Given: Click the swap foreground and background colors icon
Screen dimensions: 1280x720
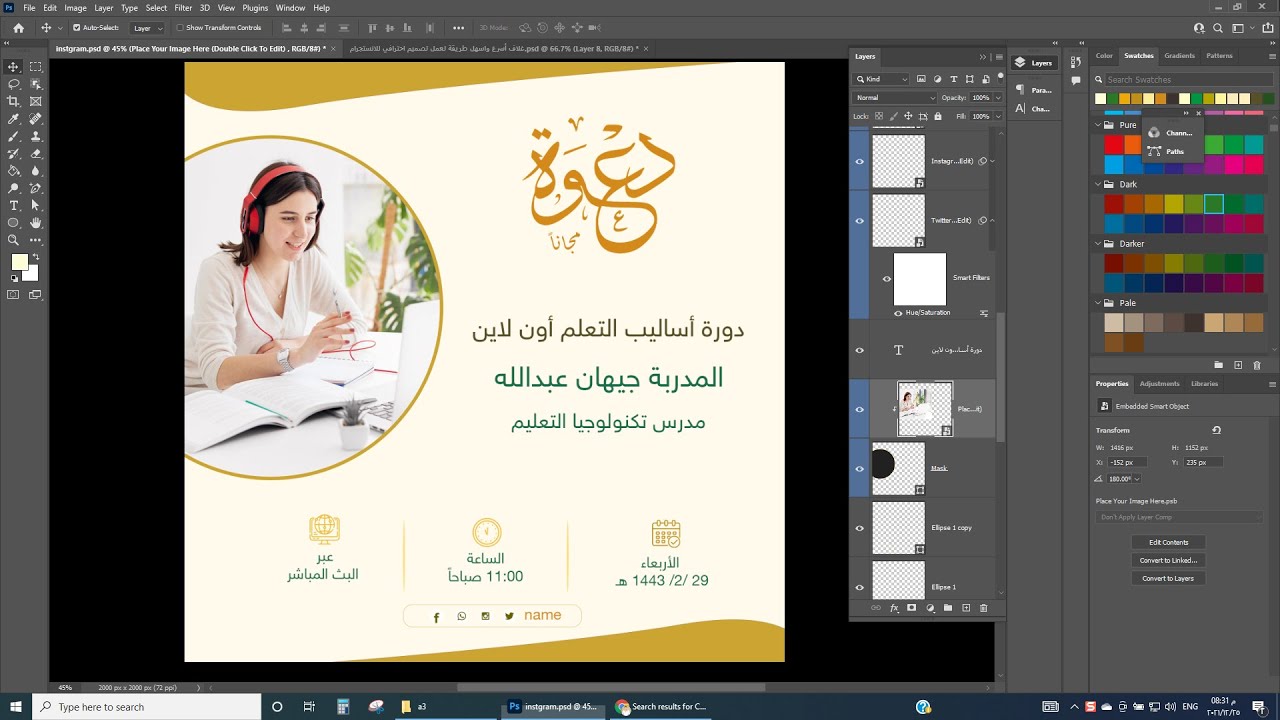Looking at the screenshot, I should [35, 257].
